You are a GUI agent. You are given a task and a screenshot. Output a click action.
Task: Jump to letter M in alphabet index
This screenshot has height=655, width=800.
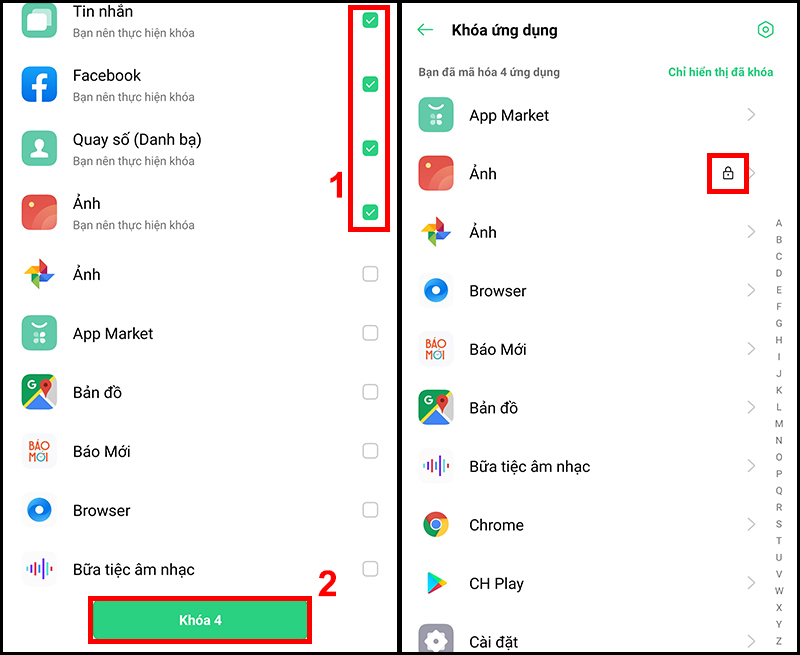click(779, 423)
